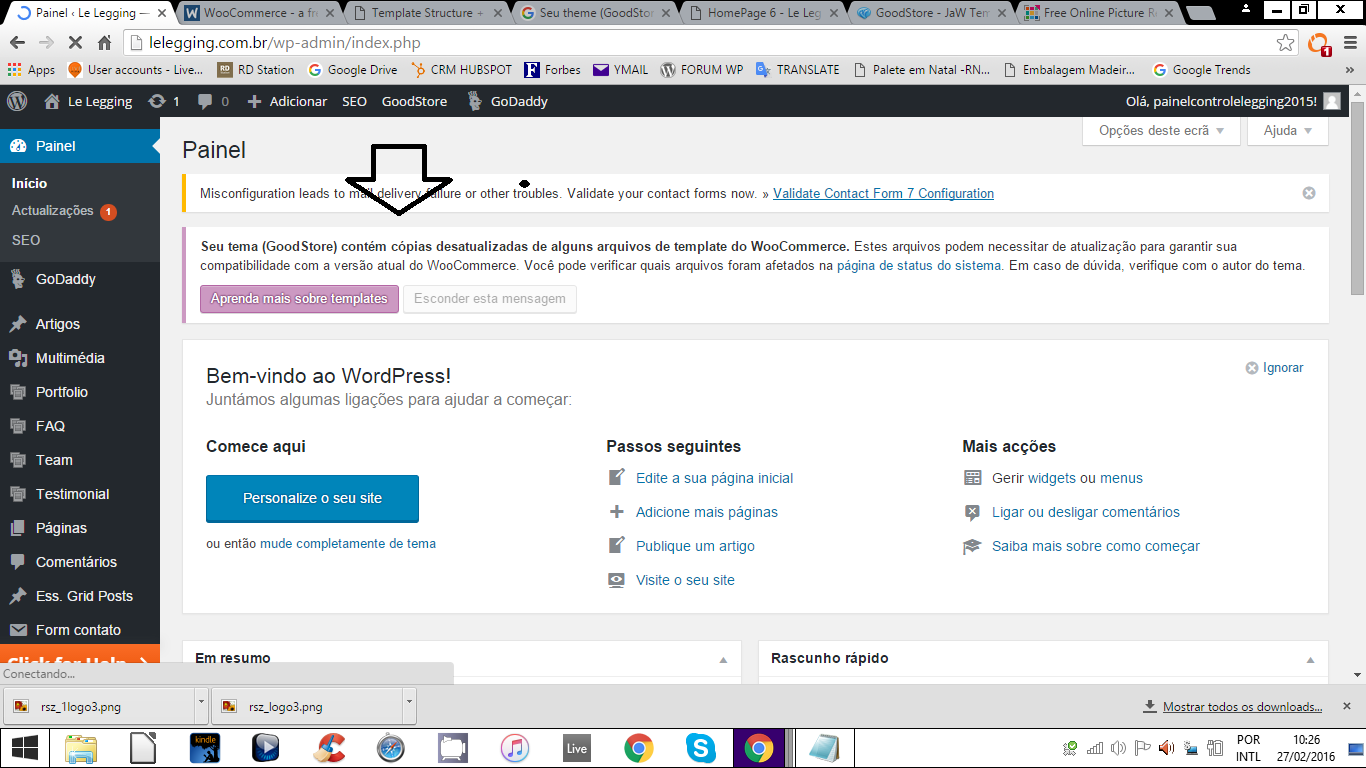Screen dimensions: 1366x768
Task: Open the painelcontrolelegging2015 user profile menu
Action: (x=1233, y=101)
